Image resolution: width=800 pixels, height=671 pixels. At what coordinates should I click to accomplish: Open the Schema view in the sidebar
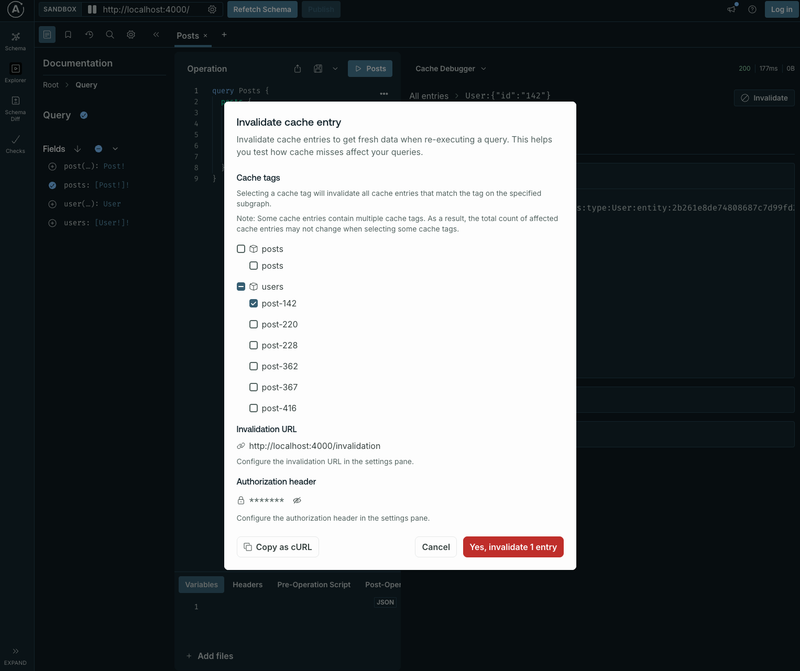[x=15, y=37]
